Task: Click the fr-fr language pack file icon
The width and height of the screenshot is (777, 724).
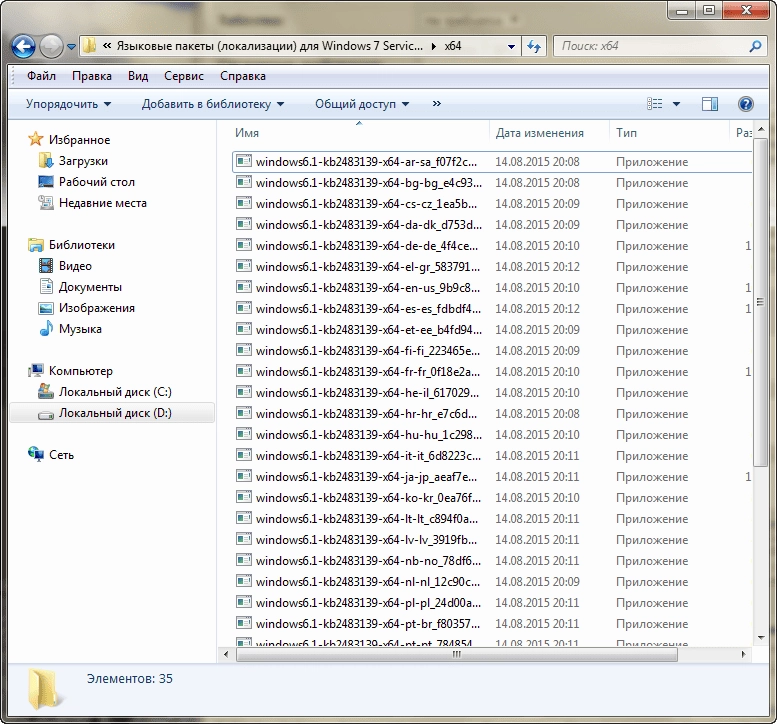Action: click(243, 371)
